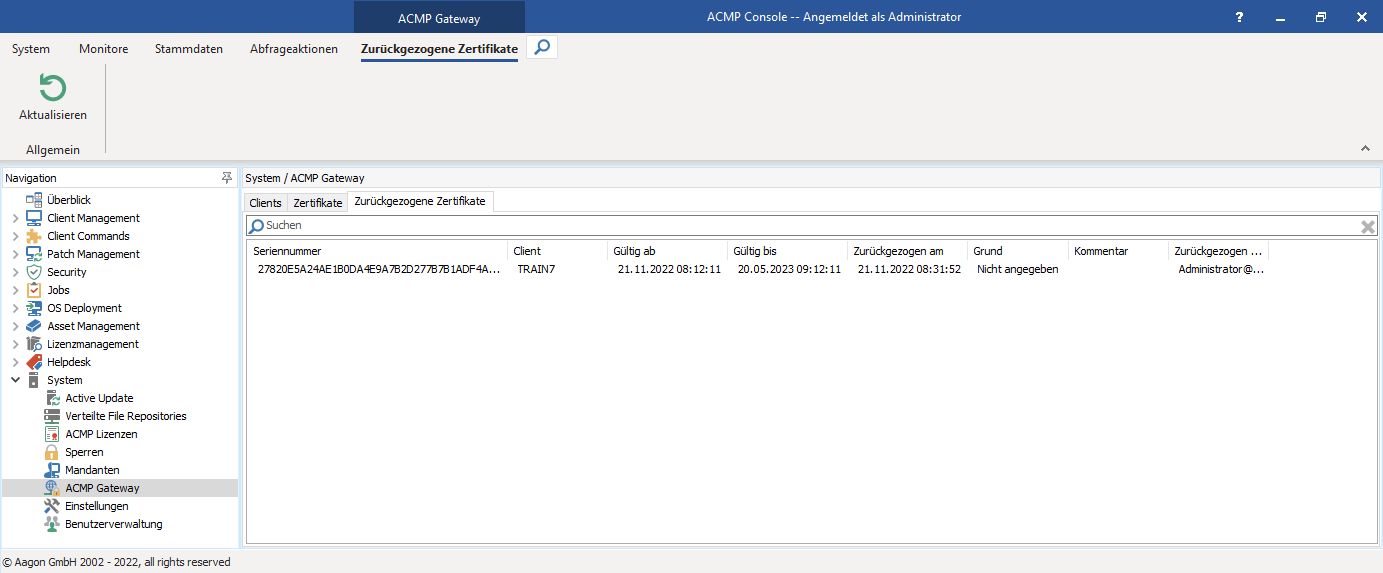This screenshot has width=1383, height=573.
Task: Sort by Seriennummer column header
Action: point(377,251)
